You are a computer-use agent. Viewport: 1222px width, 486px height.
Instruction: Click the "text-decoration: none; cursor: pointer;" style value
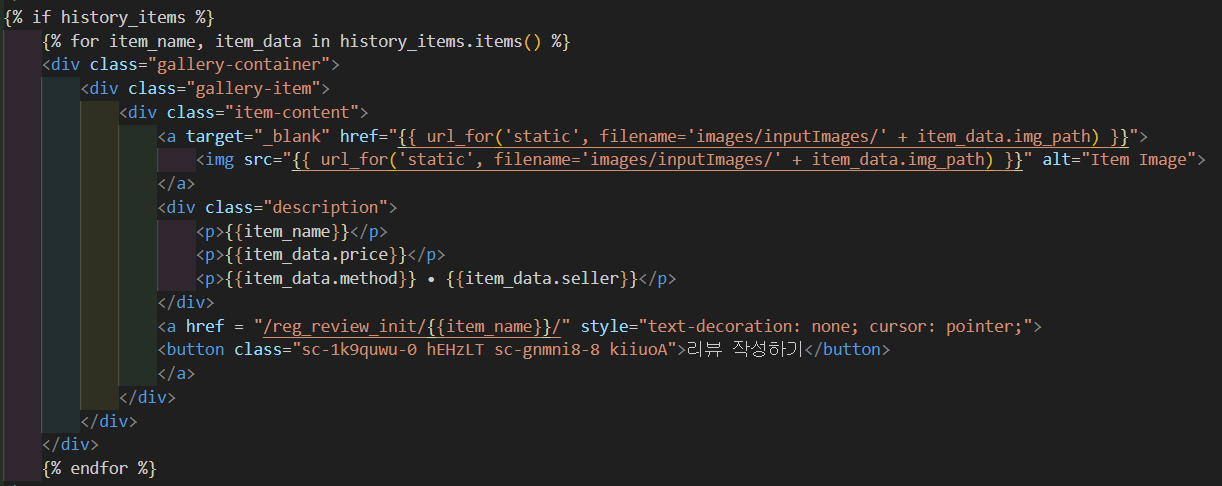[x=835, y=327]
